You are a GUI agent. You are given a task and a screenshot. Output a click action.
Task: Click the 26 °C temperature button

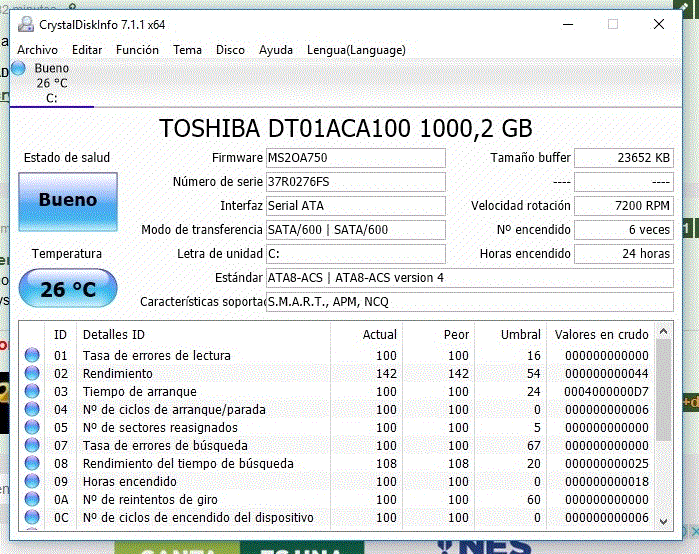(x=68, y=290)
